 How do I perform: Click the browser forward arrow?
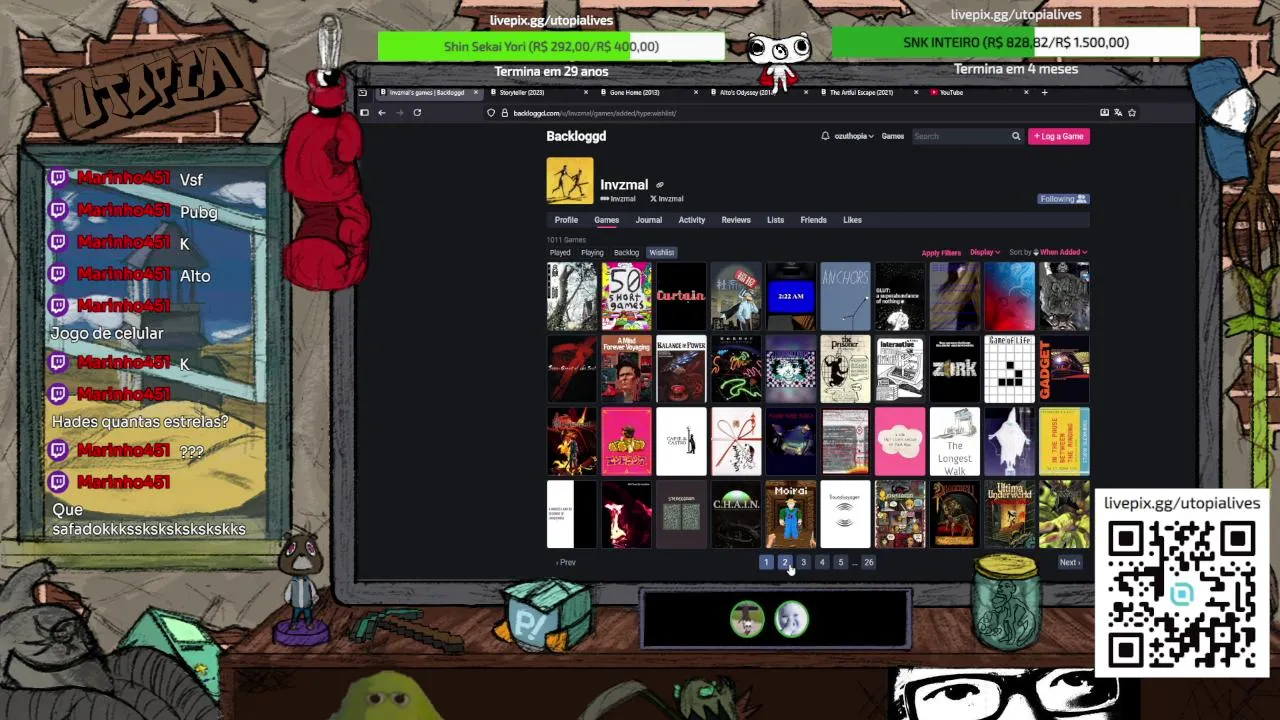coord(399,113)
